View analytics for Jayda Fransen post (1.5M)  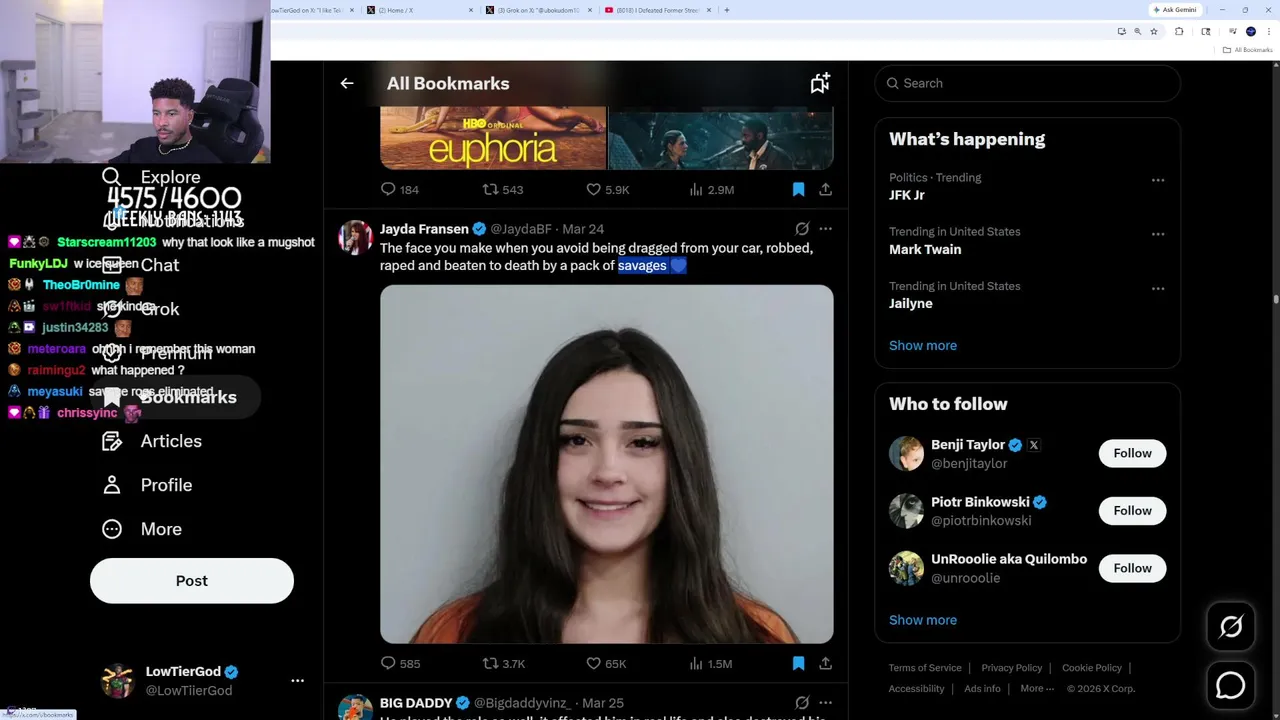[x=711, y=663]
